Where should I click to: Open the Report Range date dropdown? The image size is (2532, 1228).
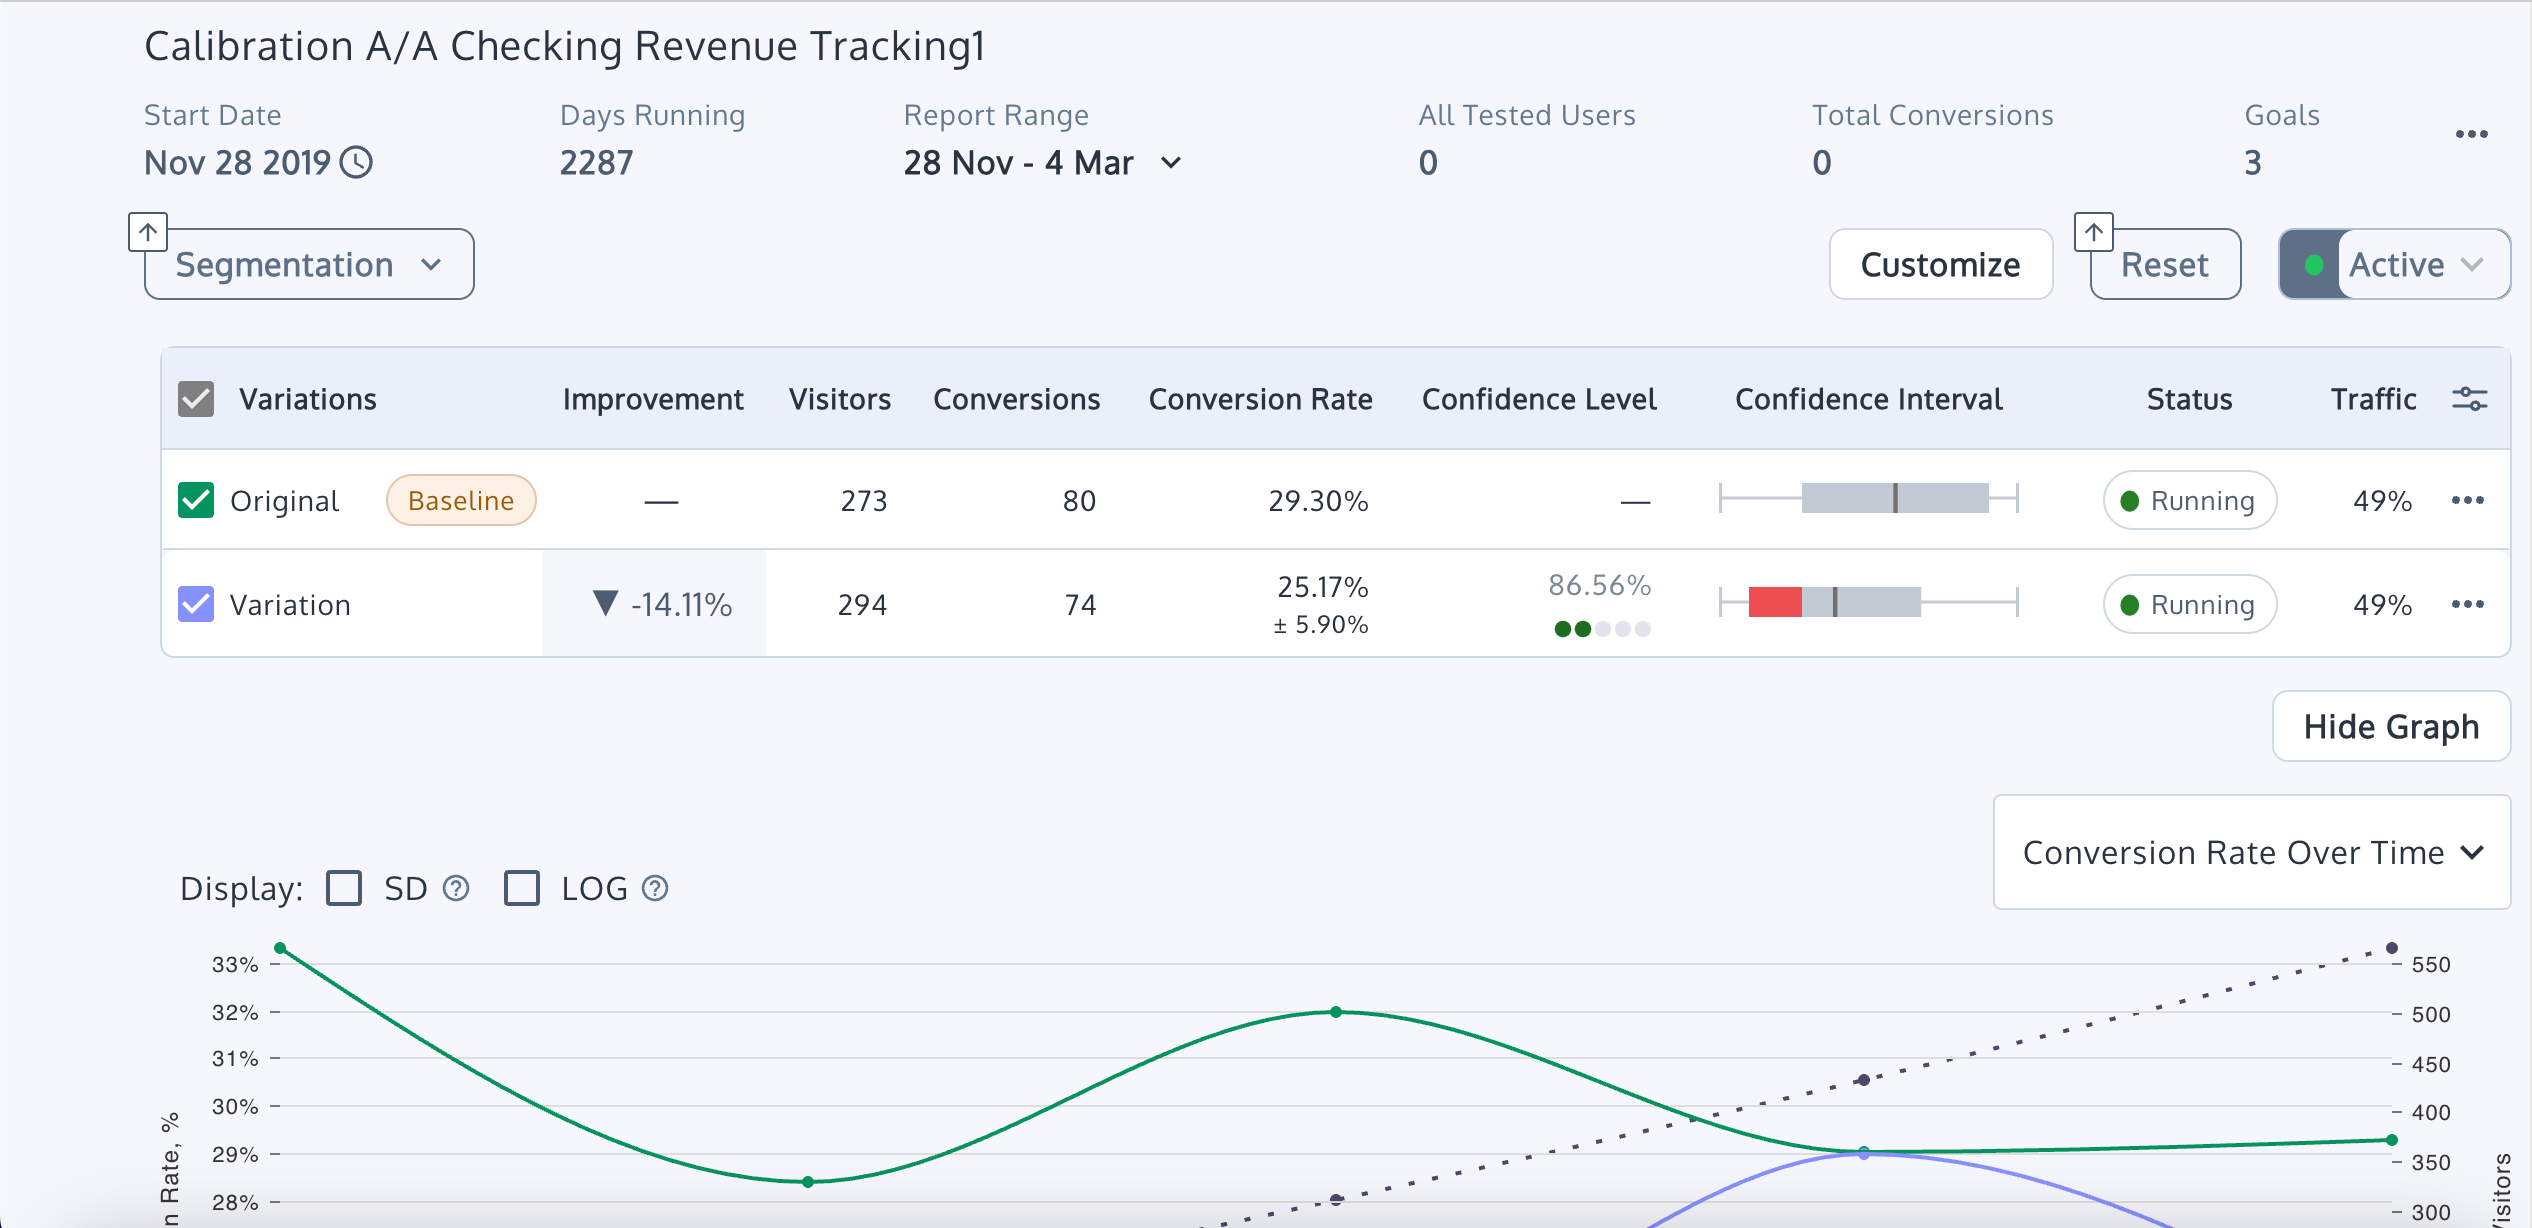click(x=1043, y=163)
